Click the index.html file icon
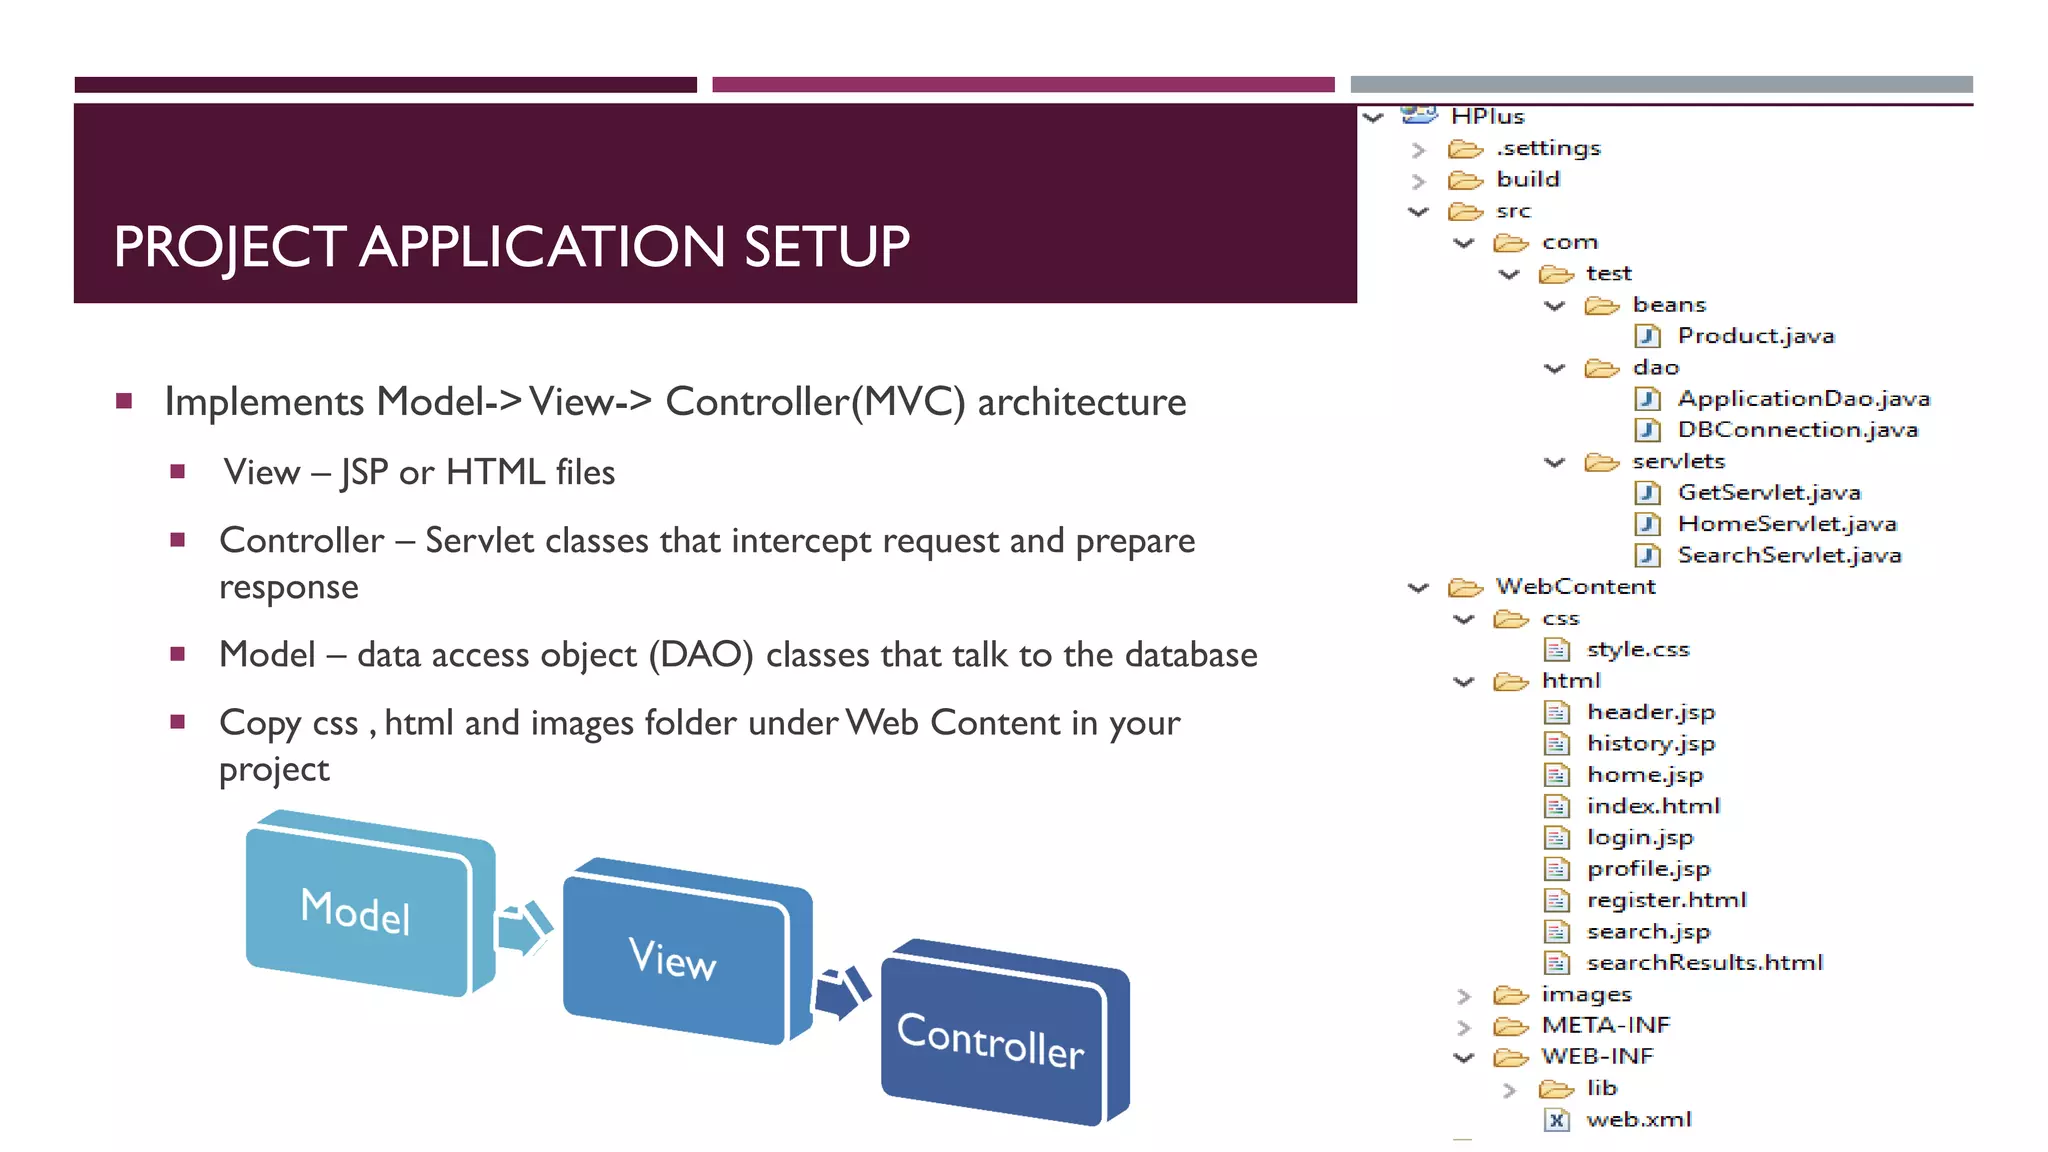Screen dimensions: 2048x1152 [x=1556, y=807]
